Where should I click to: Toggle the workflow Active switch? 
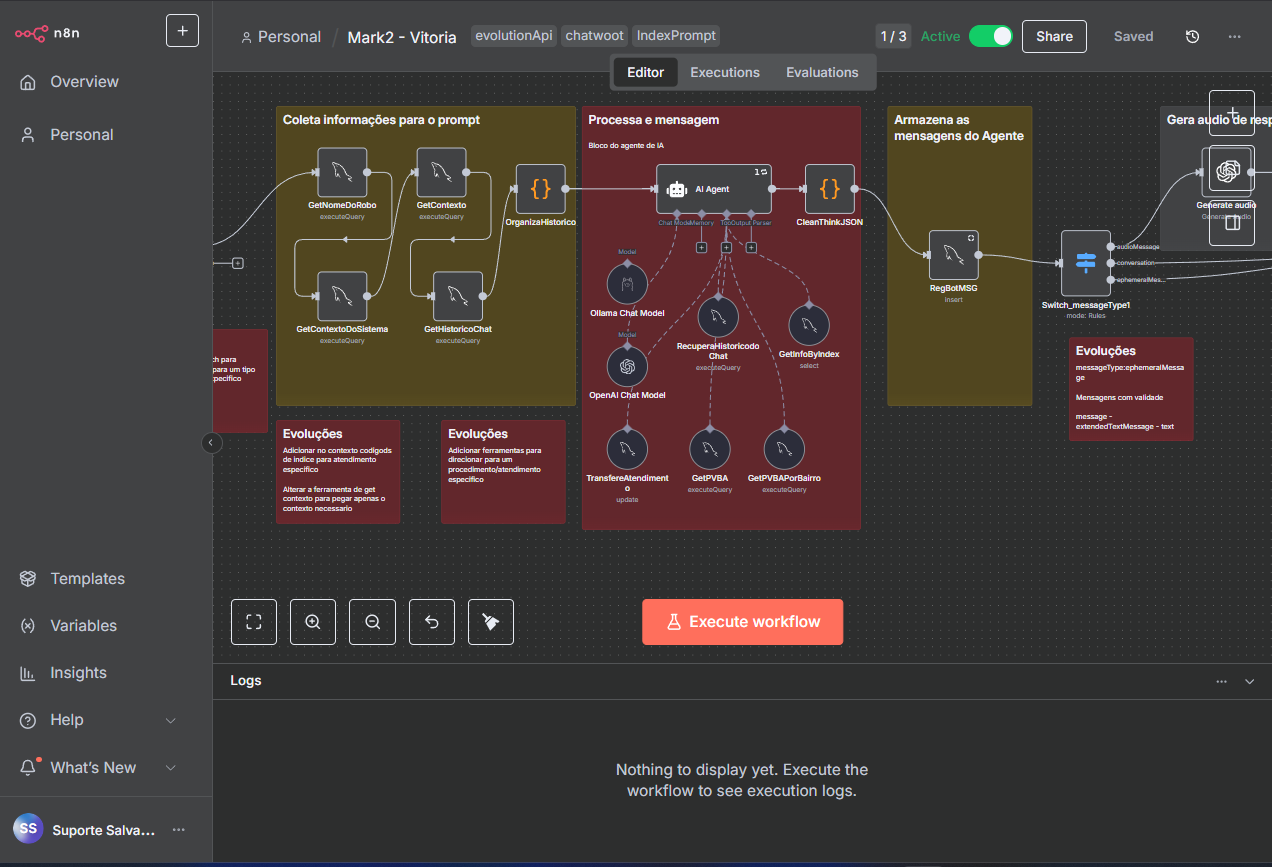[990, 36]
